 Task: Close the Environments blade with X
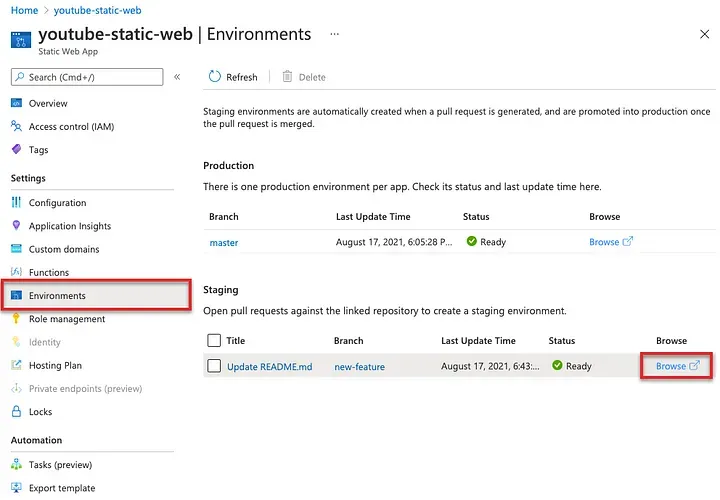[x=704, y=34]
